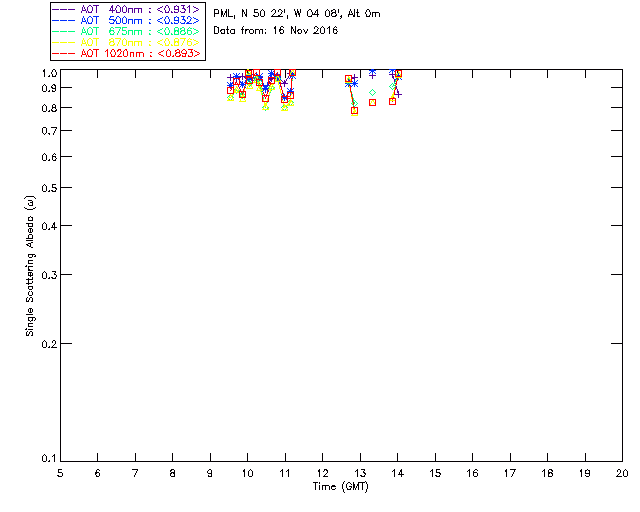
Task: Click the 8 hour x-axis label
Action: pos(173,473)
